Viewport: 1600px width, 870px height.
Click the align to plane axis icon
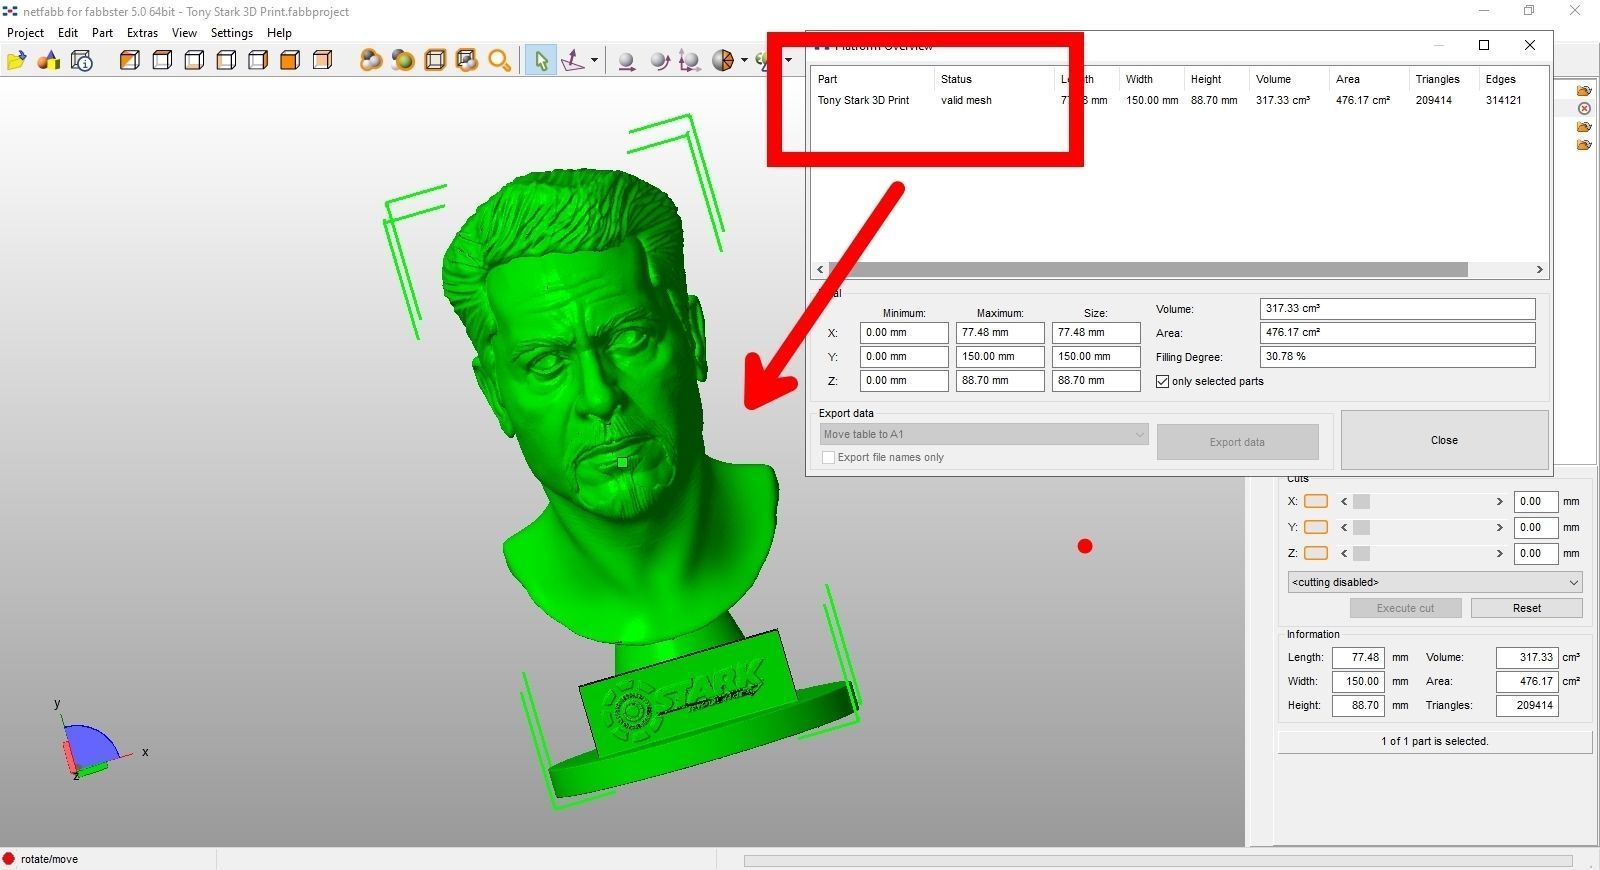point(573,61)
